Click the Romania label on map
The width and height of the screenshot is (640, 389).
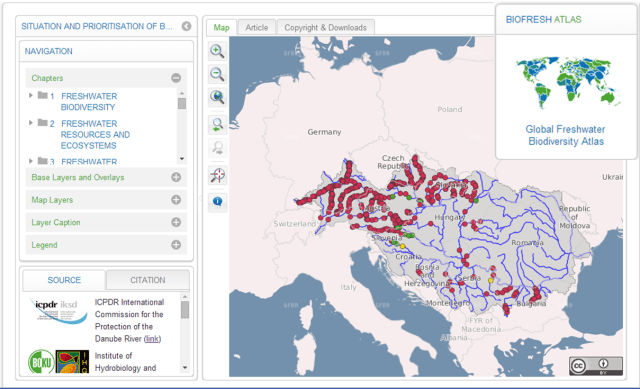[527, 242]
